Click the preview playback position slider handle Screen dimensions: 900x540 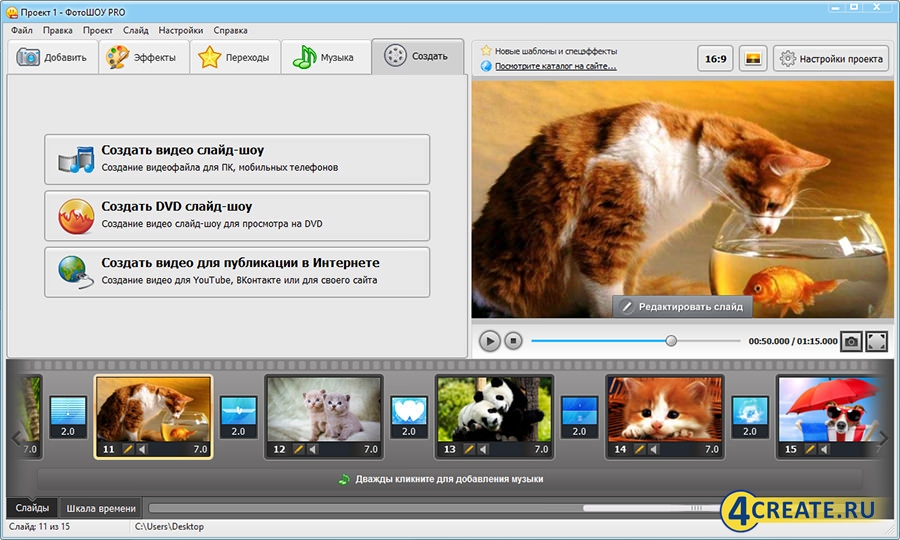(671, 341)
